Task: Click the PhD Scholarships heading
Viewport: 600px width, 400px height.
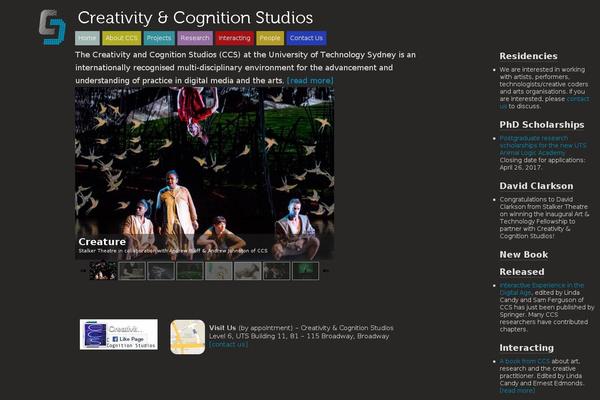Action: [x=541, y=125]
